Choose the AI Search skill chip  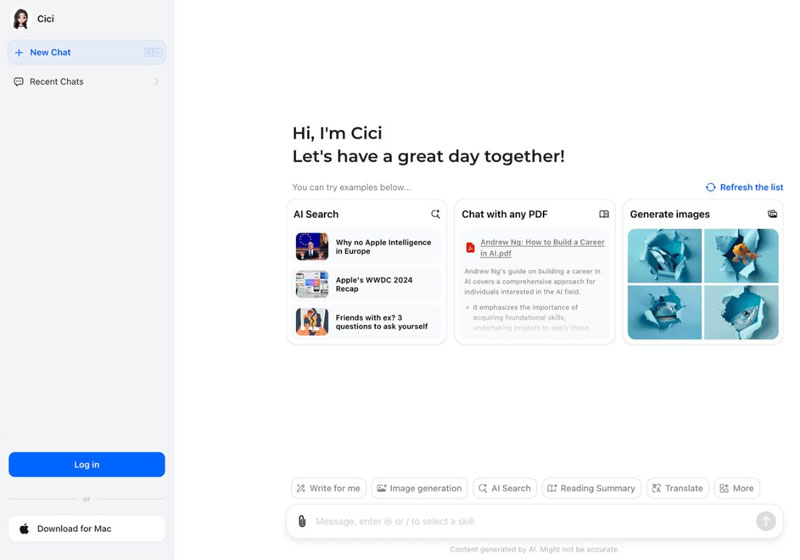[x=503, y=488]
